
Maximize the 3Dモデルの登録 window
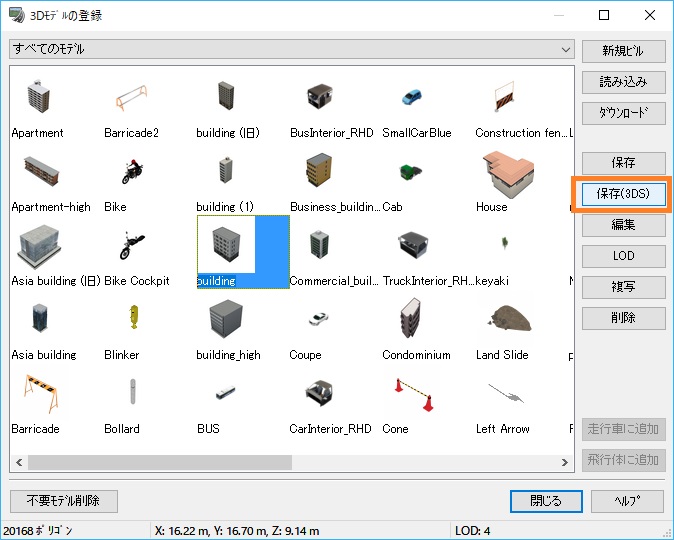(x=604, y=15)
